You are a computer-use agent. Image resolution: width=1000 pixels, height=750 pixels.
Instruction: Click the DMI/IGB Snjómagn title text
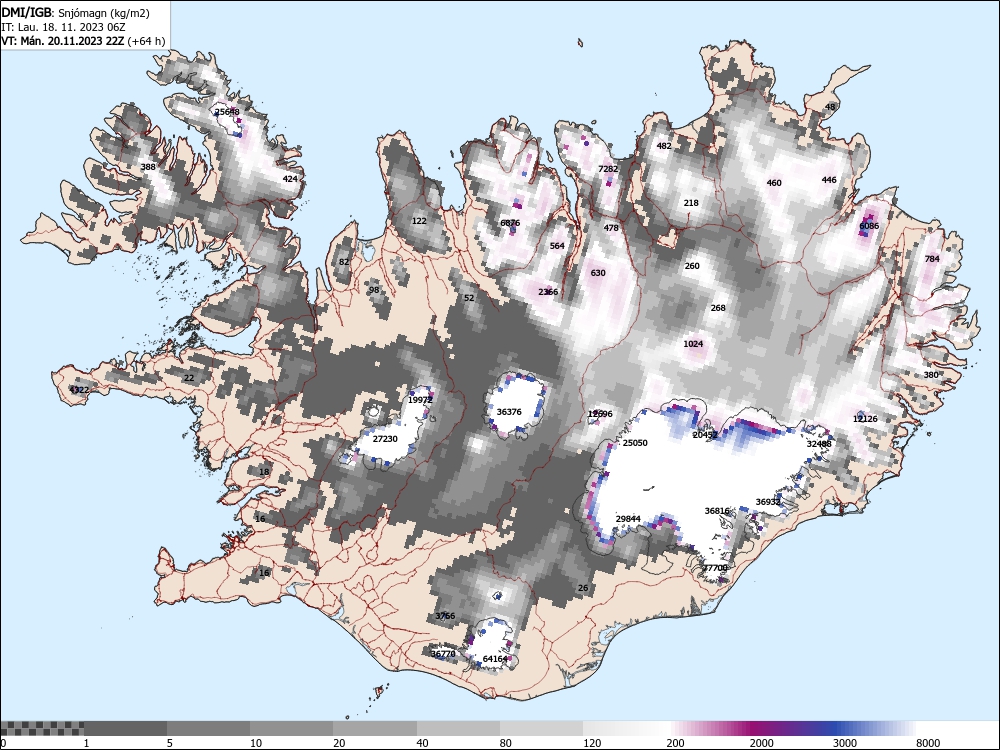pyautogui.click(x=76, y=13)
